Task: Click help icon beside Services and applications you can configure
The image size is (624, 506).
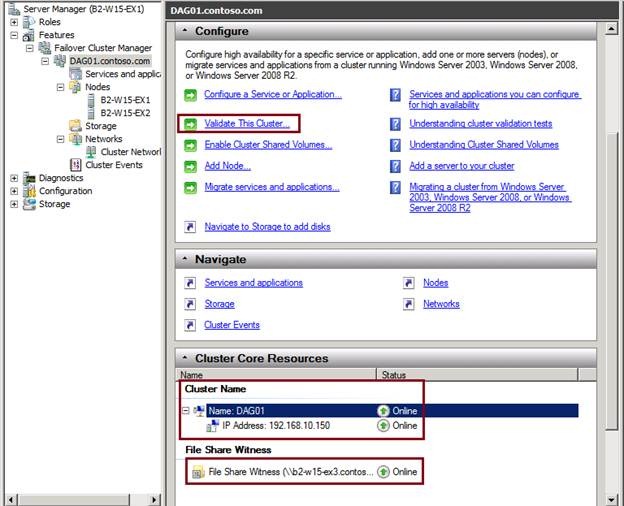Action: coord(395,95)
